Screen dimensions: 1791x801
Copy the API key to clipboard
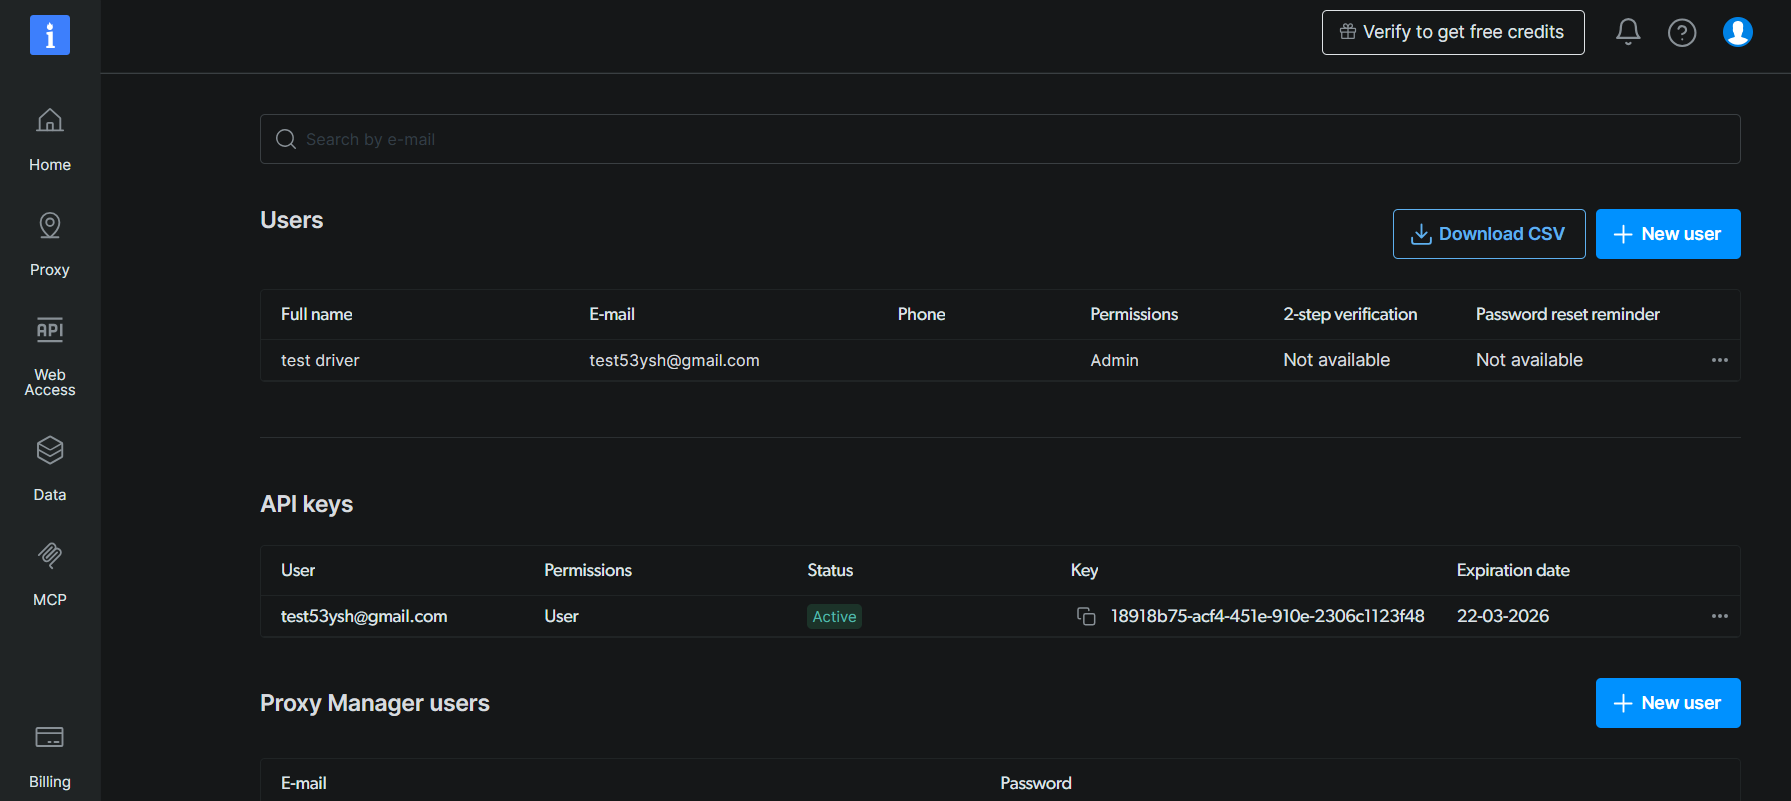coord(1086,616)
